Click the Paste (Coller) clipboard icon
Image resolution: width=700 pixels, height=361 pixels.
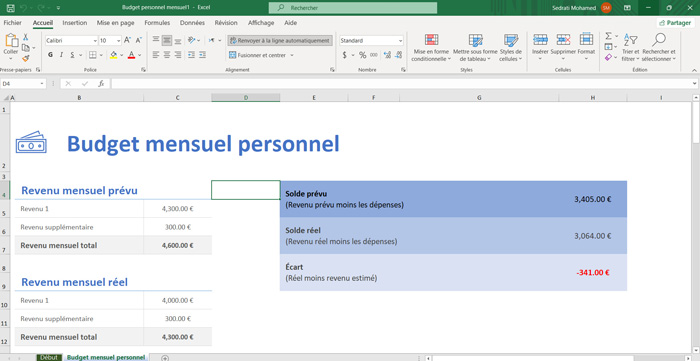coord(11,41)
